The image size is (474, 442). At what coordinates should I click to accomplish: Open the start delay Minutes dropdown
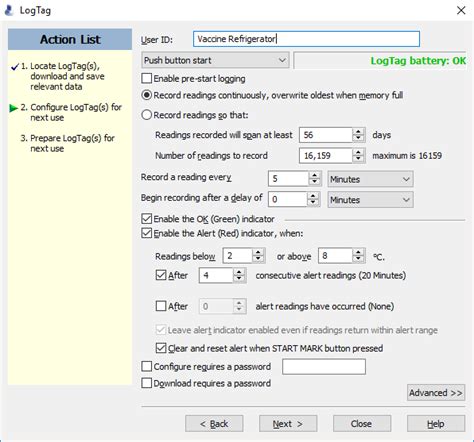point(370,200)
